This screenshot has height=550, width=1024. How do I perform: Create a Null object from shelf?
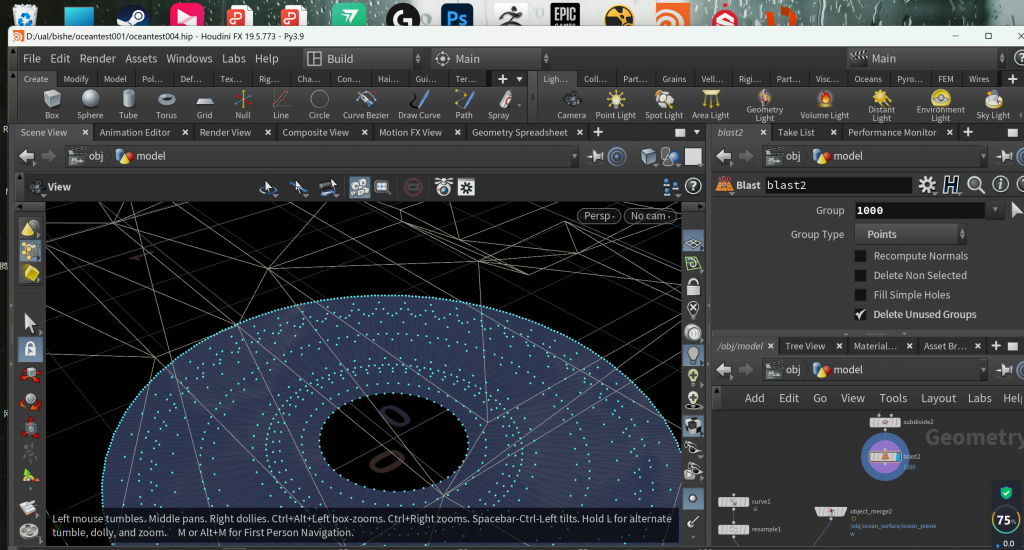243,105
